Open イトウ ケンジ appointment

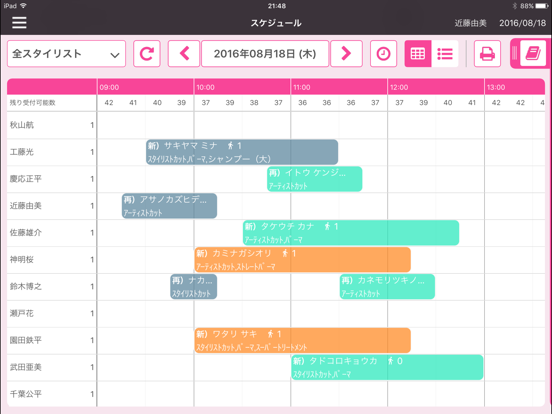point(314,179)
